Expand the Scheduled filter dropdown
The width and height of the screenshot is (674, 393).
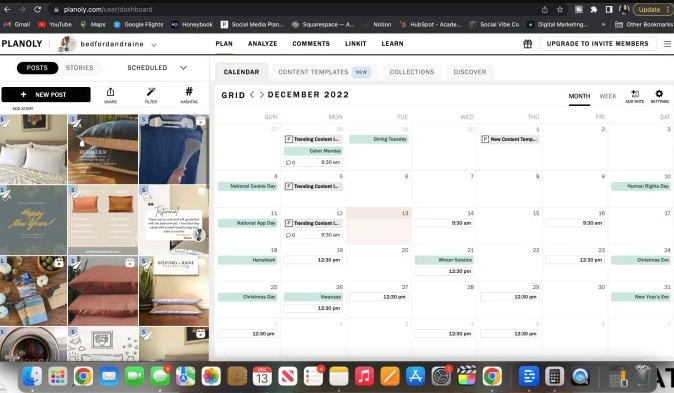coord(157,68)
